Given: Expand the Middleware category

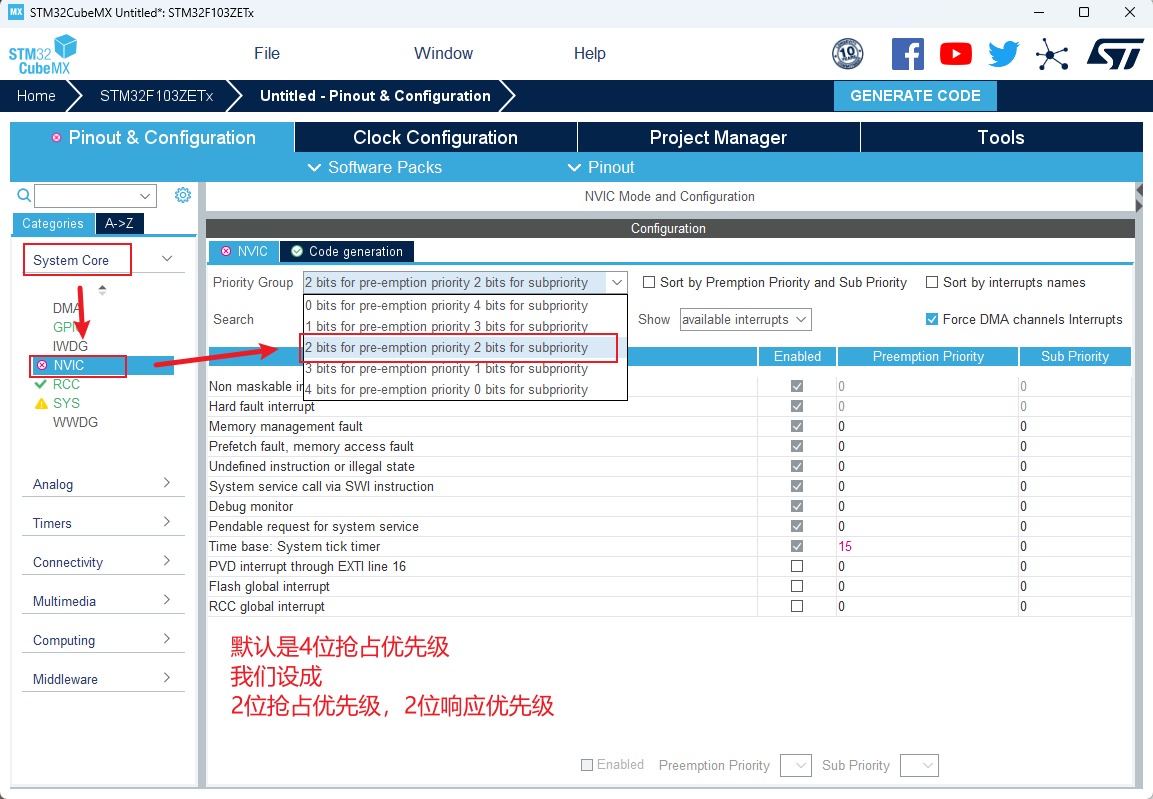Looking at the screenshot, I should 167,677.
